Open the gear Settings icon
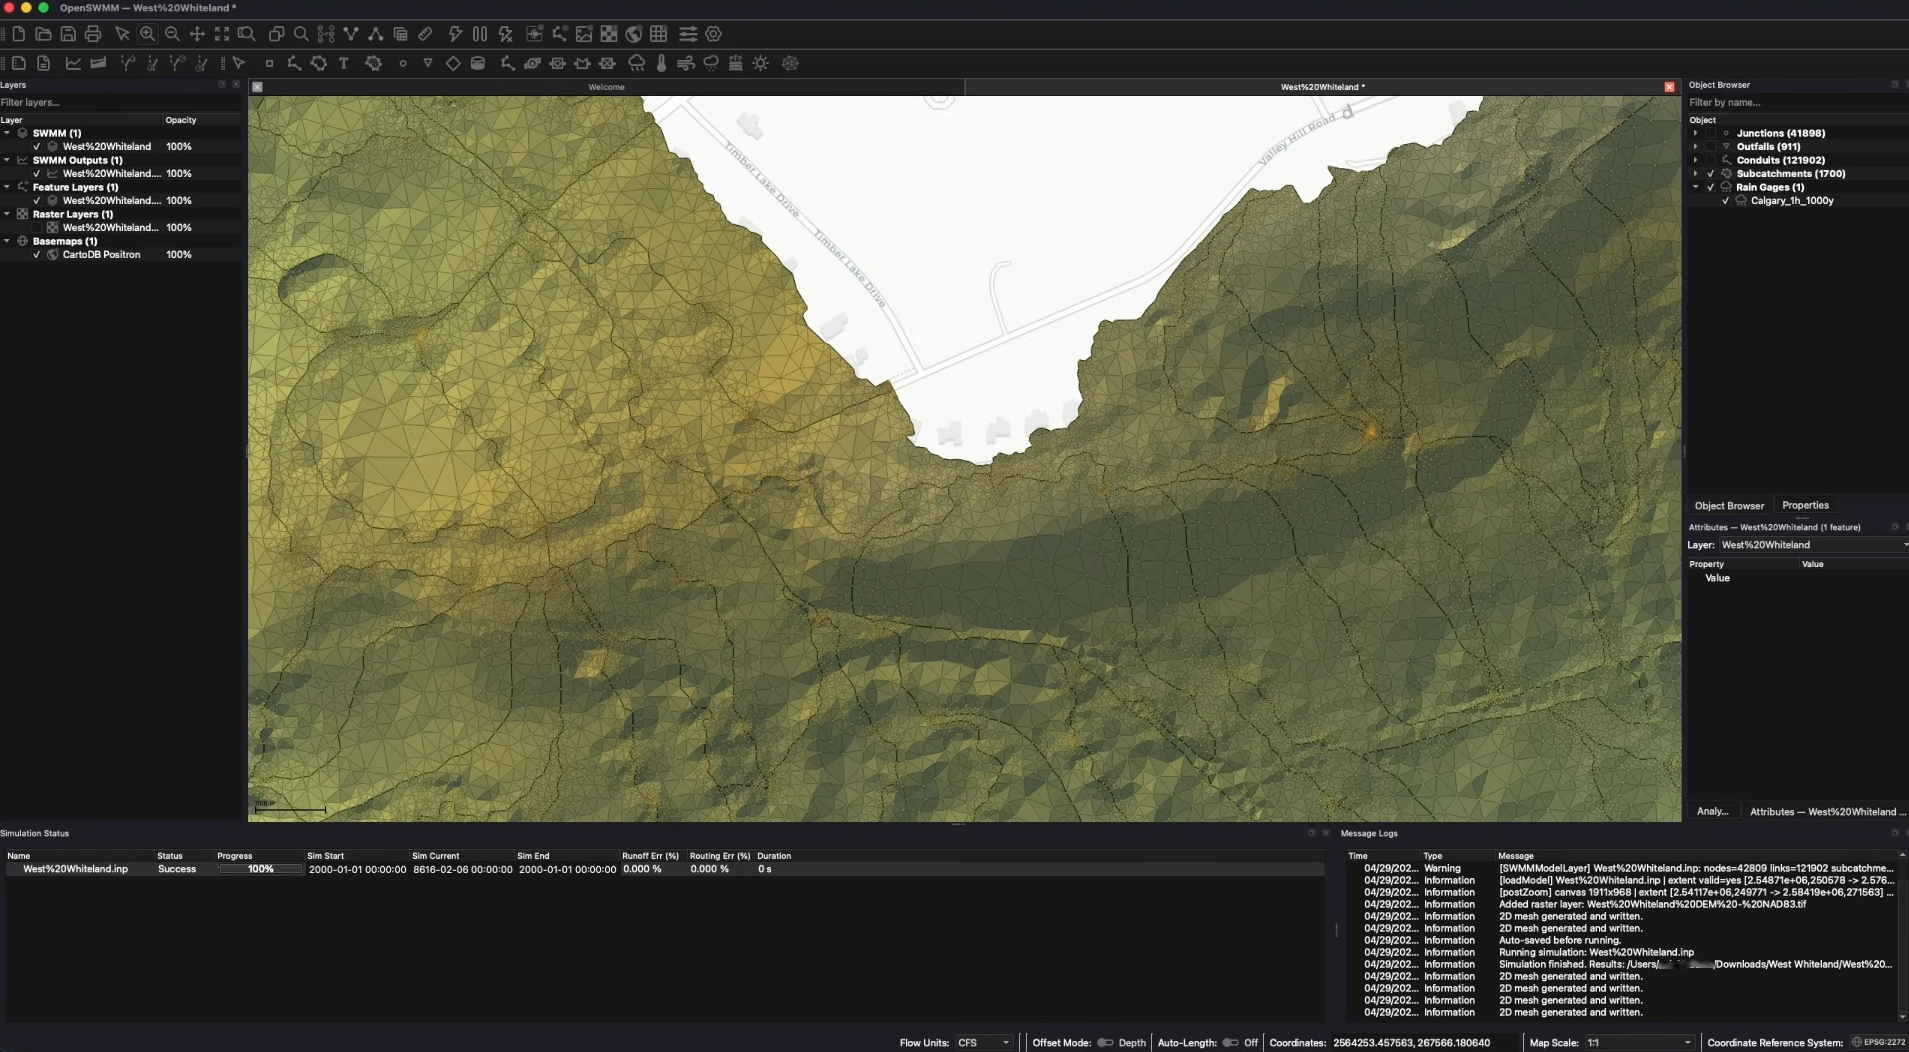The image size is (1909, 1052). click(x=713, y=34)
